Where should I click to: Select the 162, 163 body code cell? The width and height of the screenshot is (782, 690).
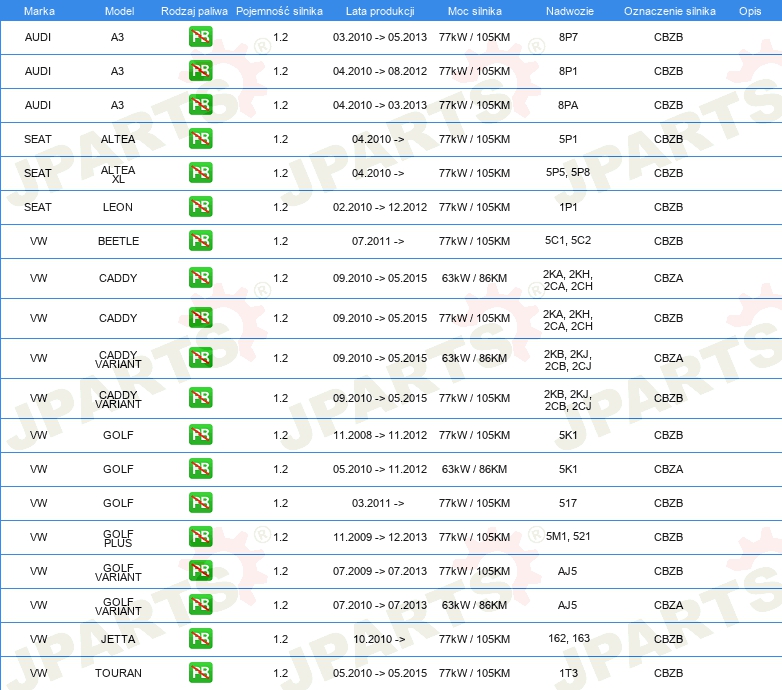(x=569, y=638)
